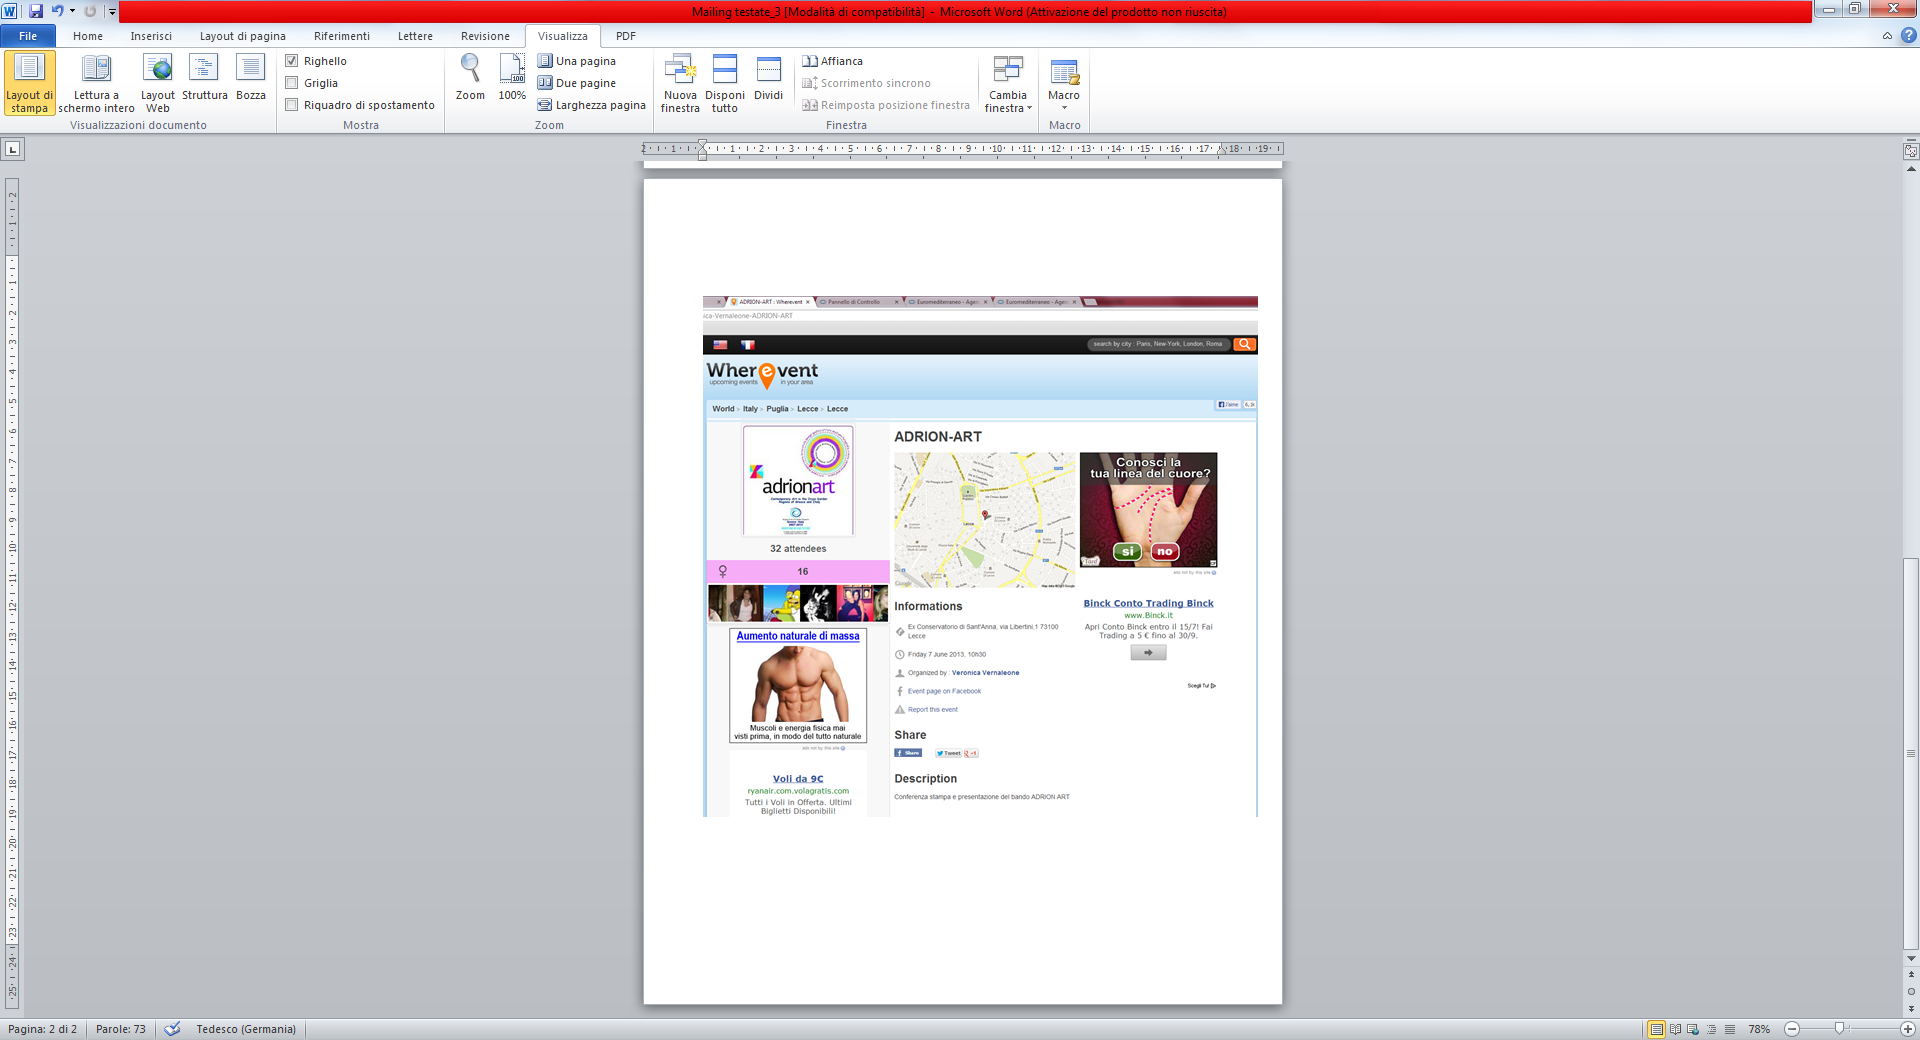
Task: Open Cambia finestra dropdown
Action: (x=1008, y=83)
